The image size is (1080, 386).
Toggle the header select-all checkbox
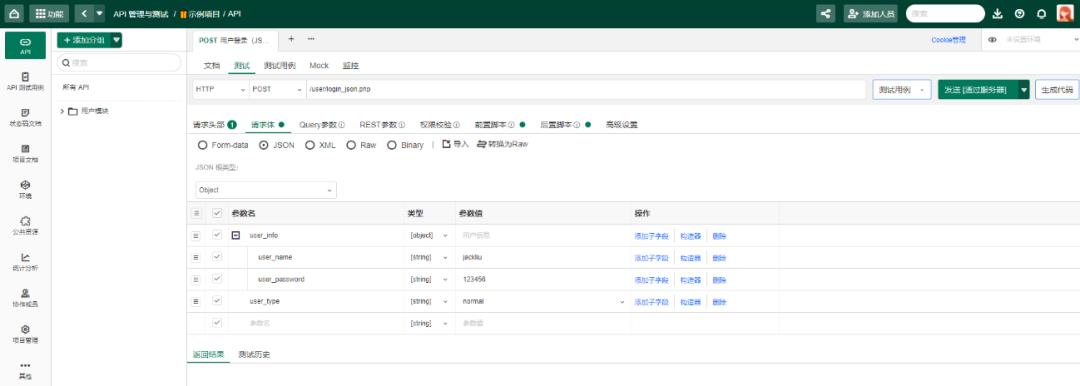(x=217, y=214)
